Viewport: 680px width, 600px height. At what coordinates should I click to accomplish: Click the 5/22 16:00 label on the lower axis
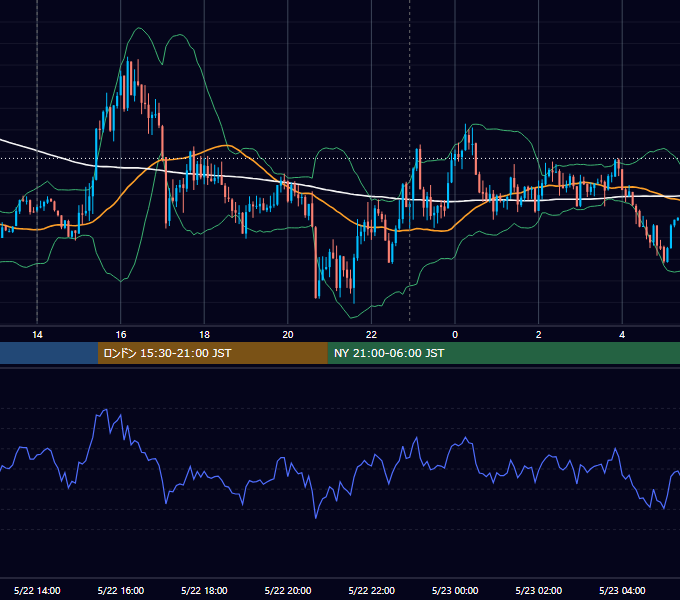click(121, 590)
